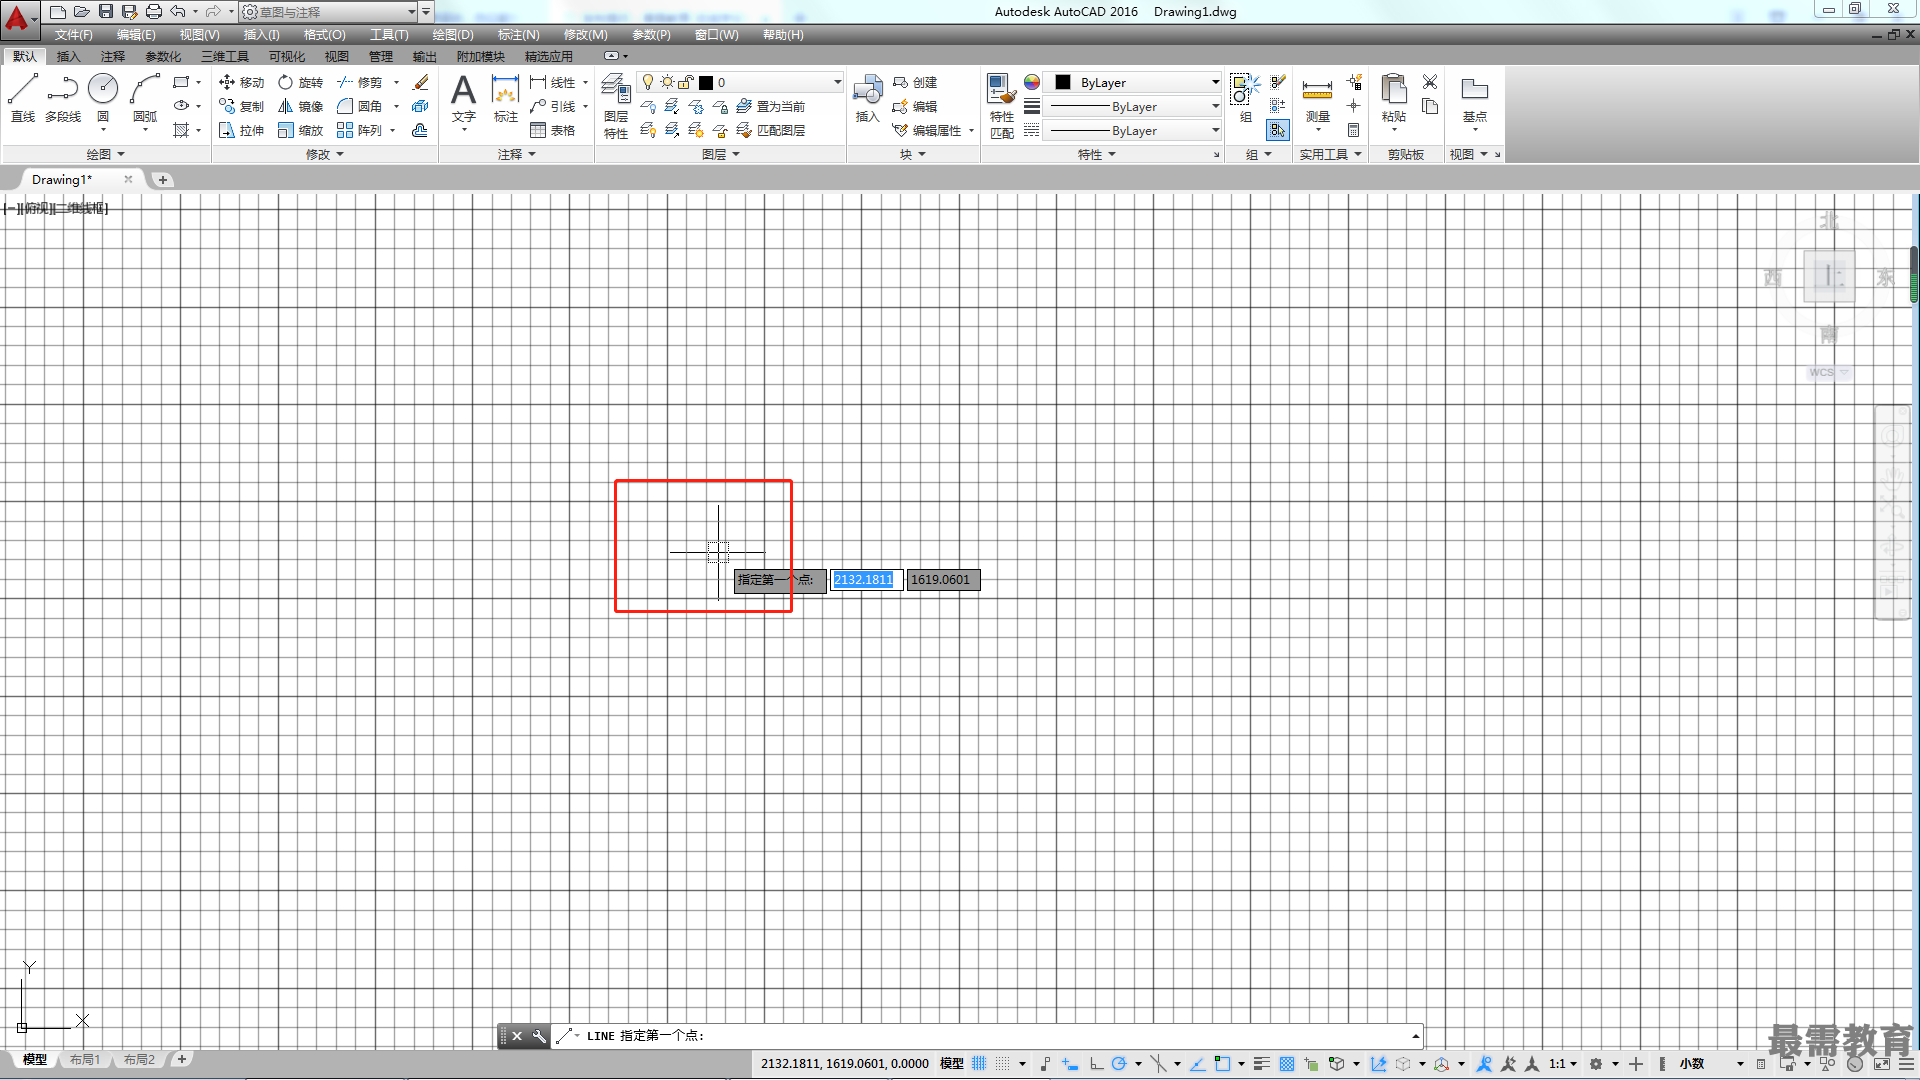1920x1080 pixels.
Task: Click the 编辑属性 button
Action: click(927, 130)
